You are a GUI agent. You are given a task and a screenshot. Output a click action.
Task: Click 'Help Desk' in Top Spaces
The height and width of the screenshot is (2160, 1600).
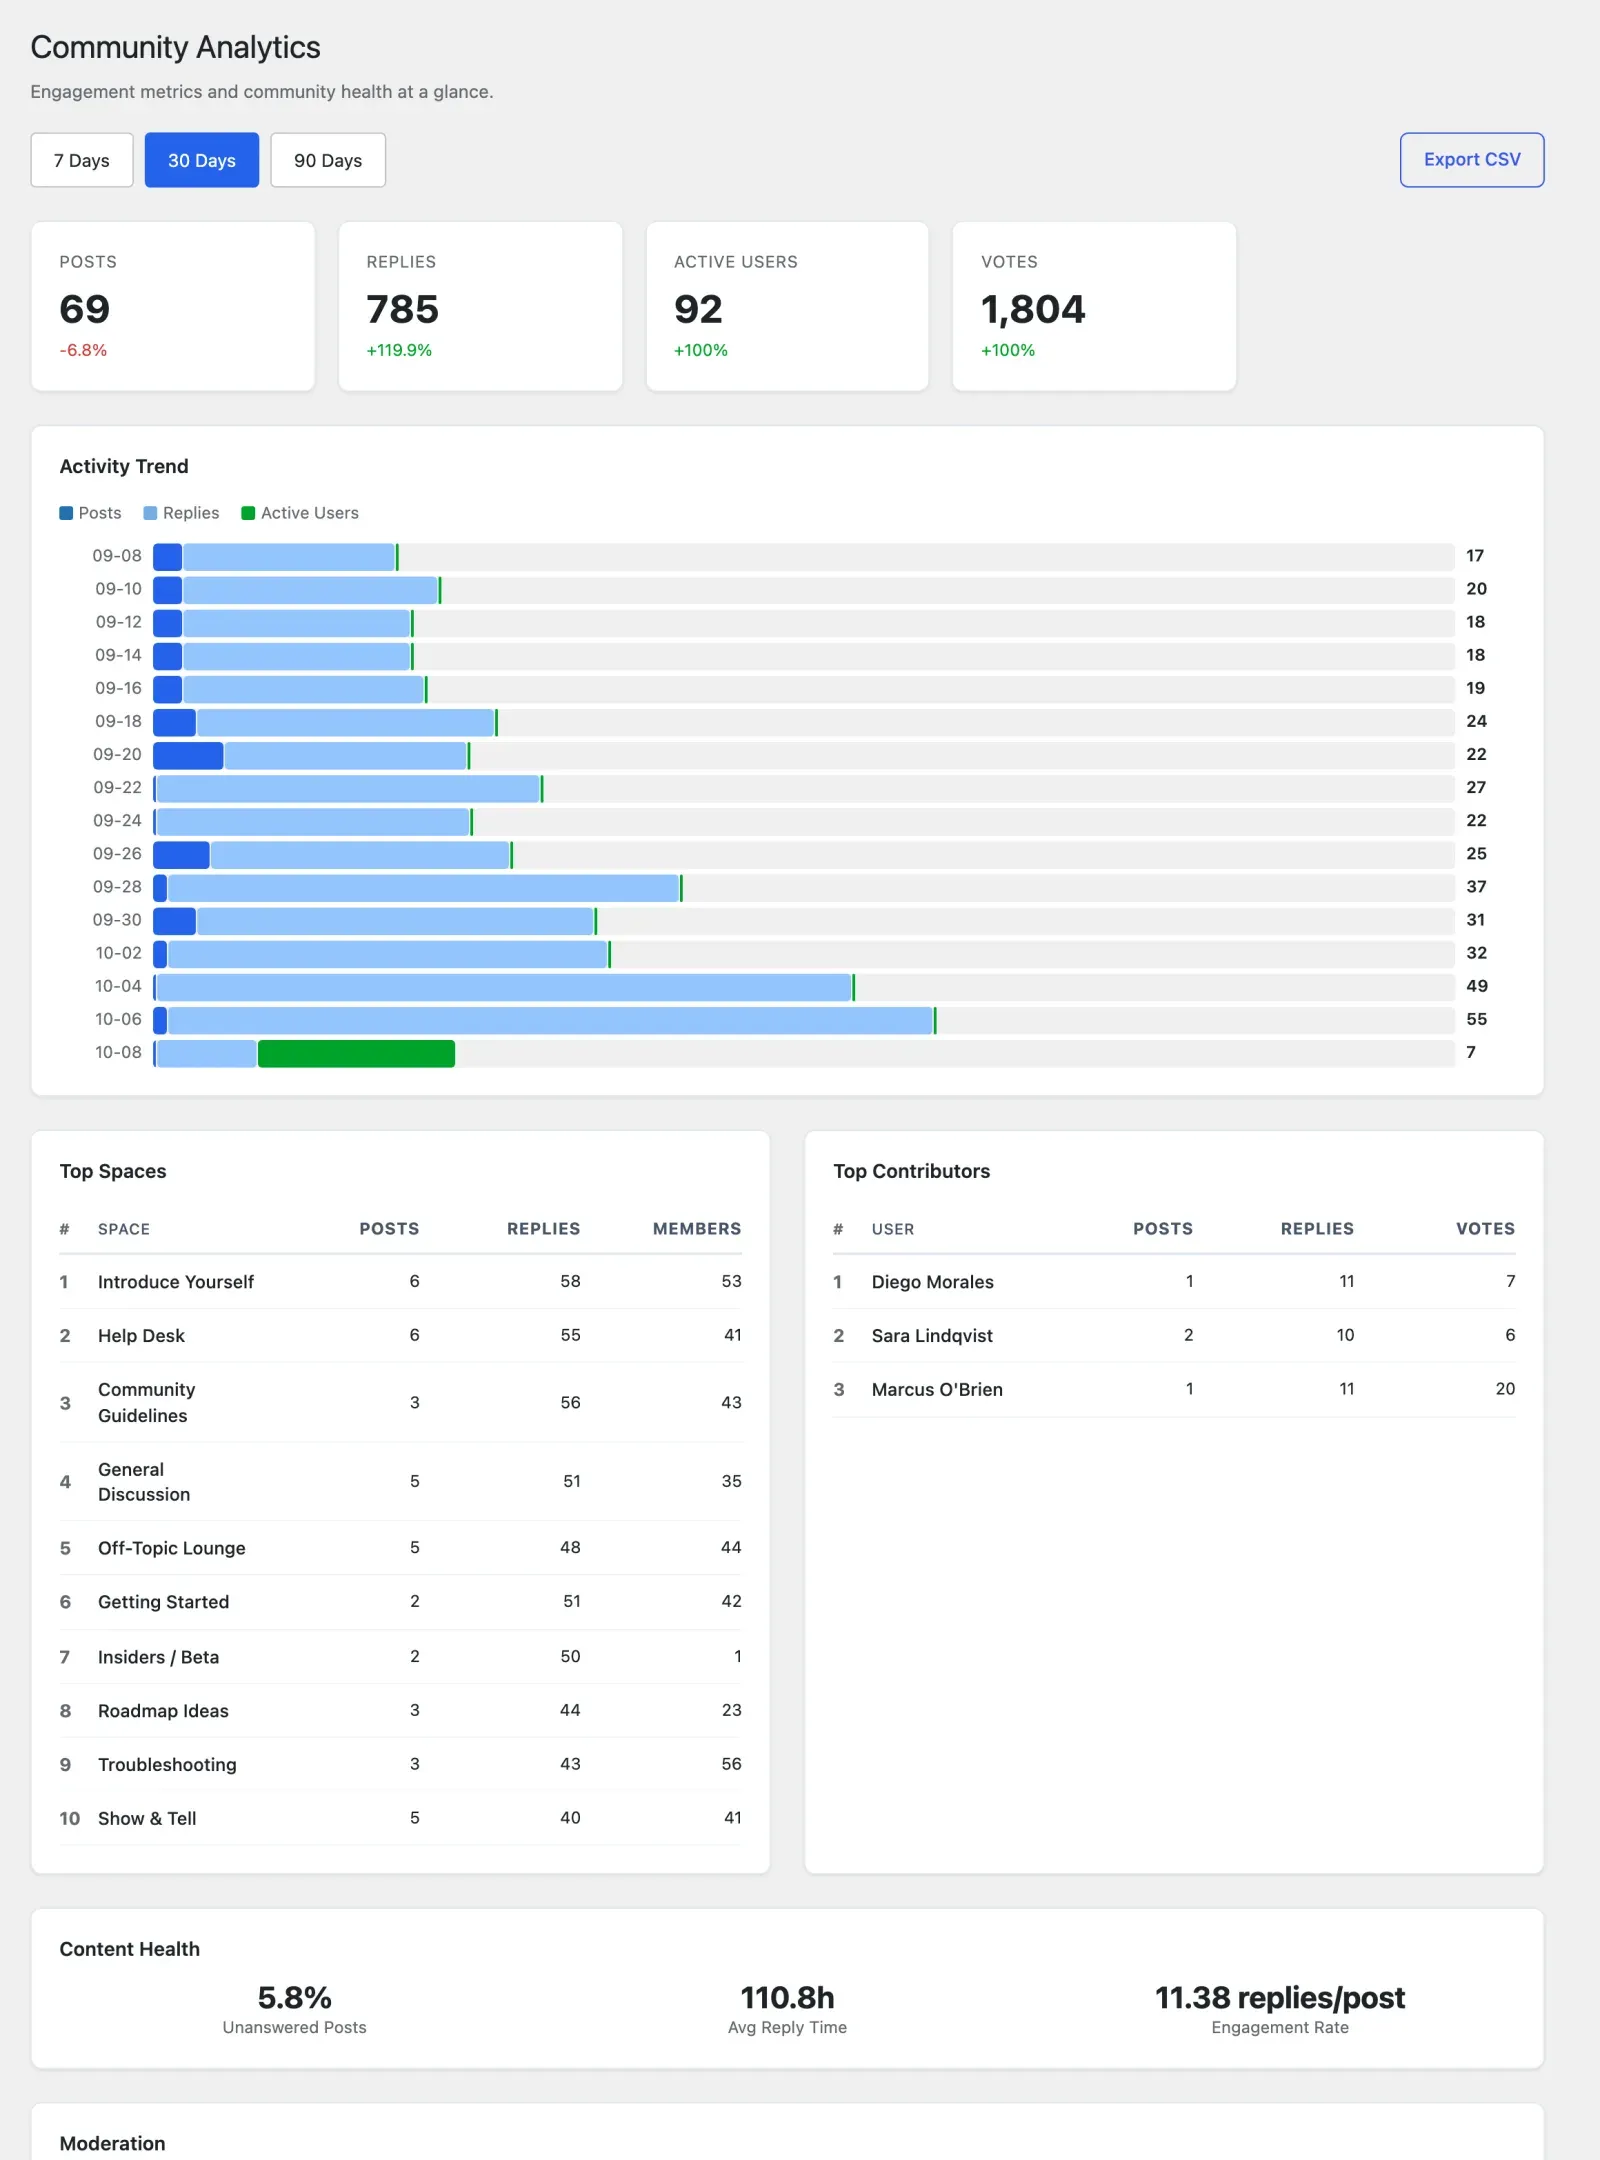click(x=141, y=1336)
